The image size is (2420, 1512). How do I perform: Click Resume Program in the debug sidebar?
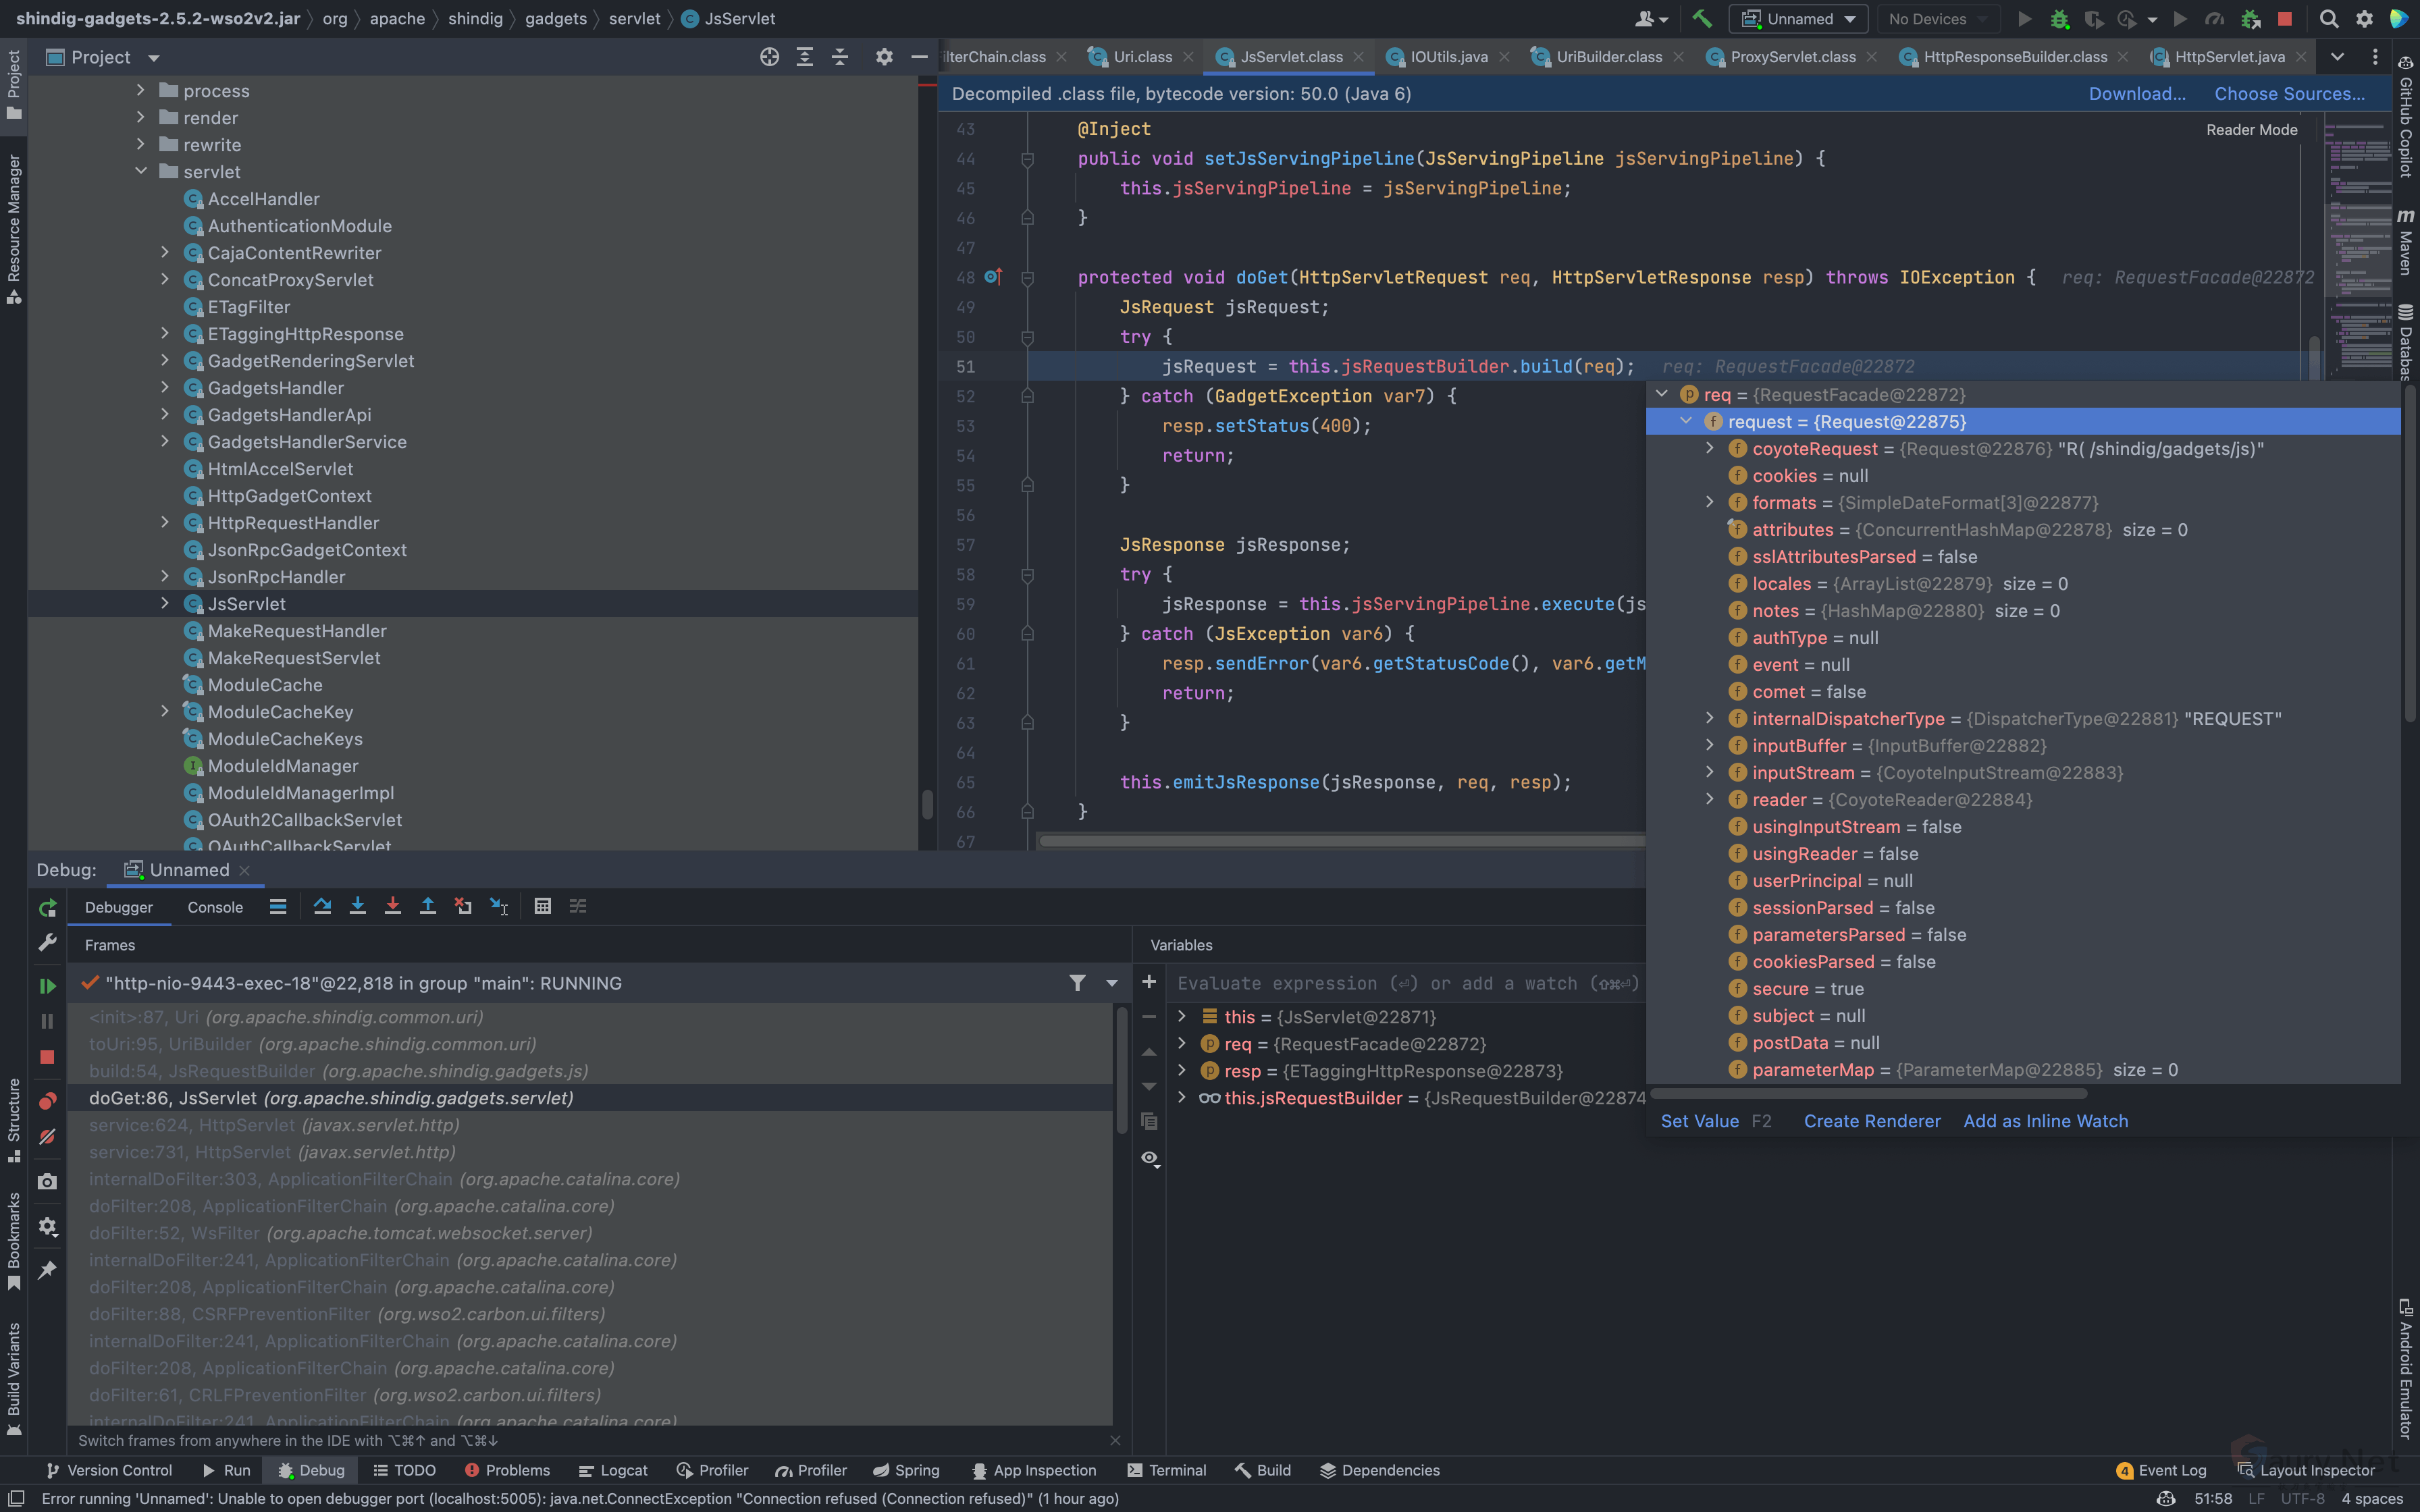coord(47,986)
